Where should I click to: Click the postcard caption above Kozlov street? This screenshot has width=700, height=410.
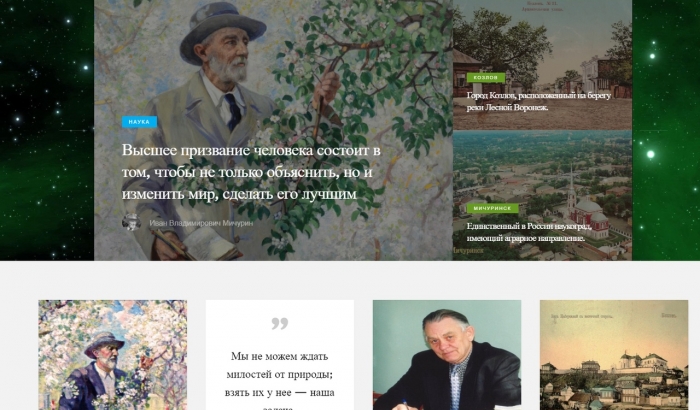click(543, 6)
